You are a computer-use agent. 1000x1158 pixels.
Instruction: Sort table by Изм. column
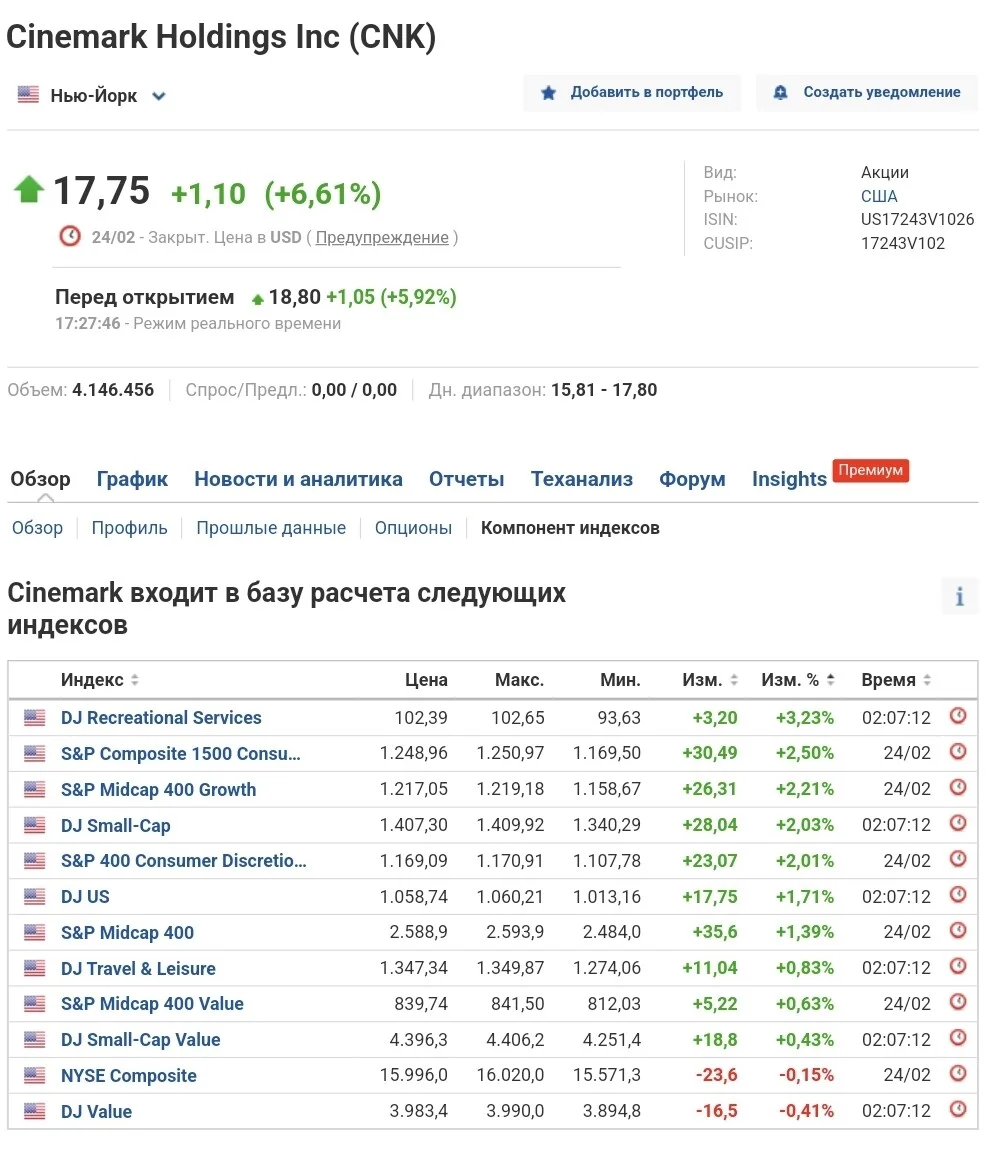710,680
